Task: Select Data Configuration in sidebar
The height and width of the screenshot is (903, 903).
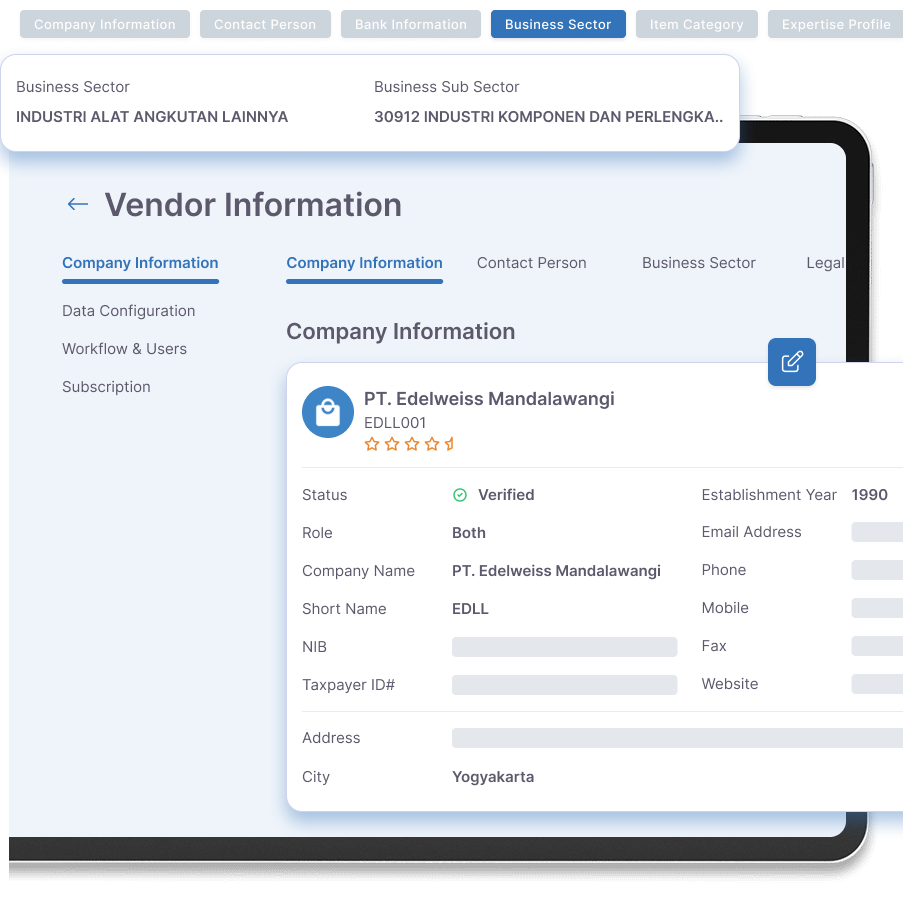Action: [x=128, y=311]
